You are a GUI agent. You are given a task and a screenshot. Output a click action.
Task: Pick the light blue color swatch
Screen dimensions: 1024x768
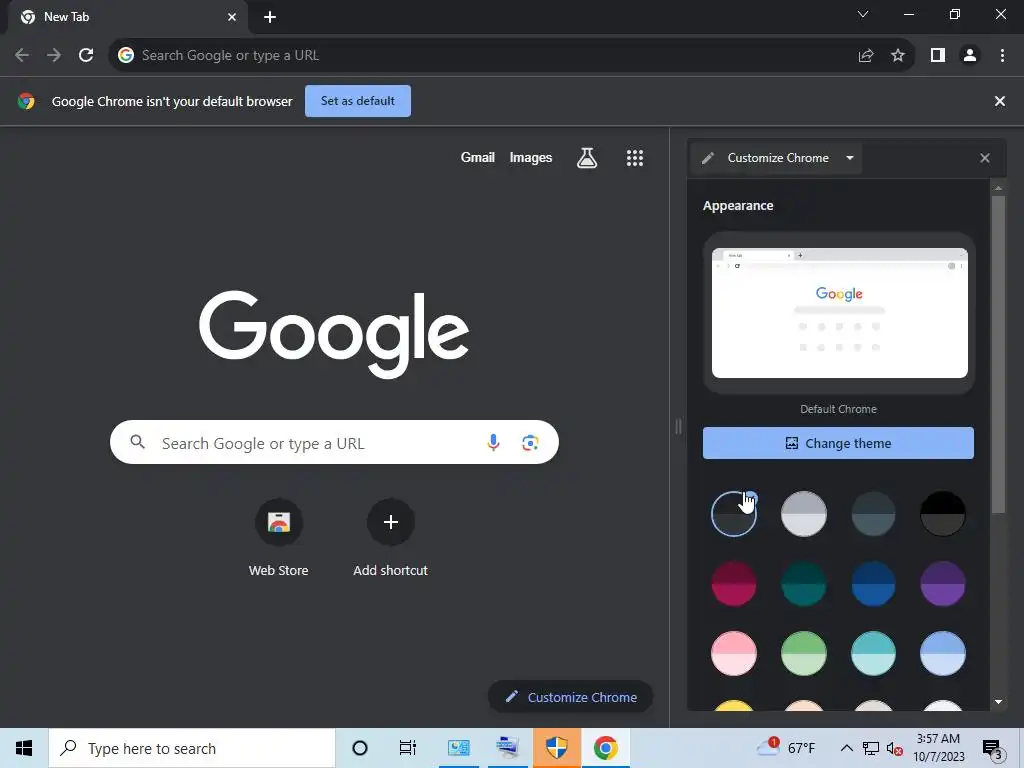pos(942,653)
